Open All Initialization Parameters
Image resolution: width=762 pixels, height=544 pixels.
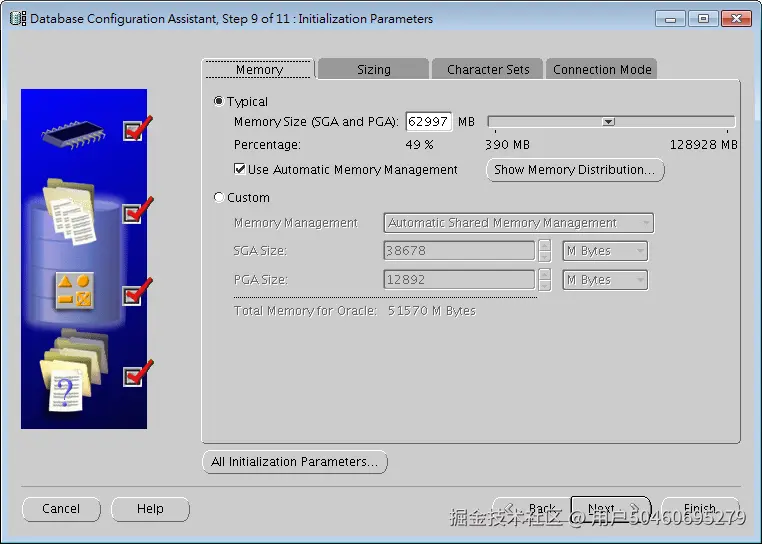[x=294, y=461]
